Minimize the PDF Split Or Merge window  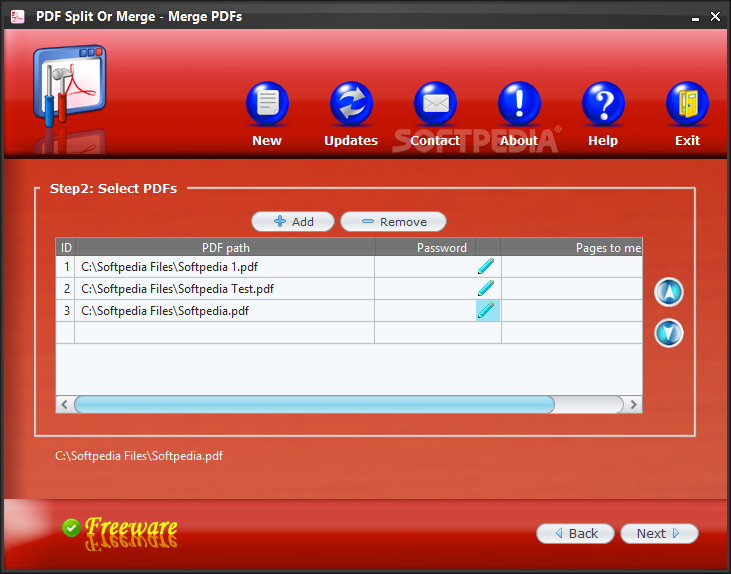pos(695,17)
